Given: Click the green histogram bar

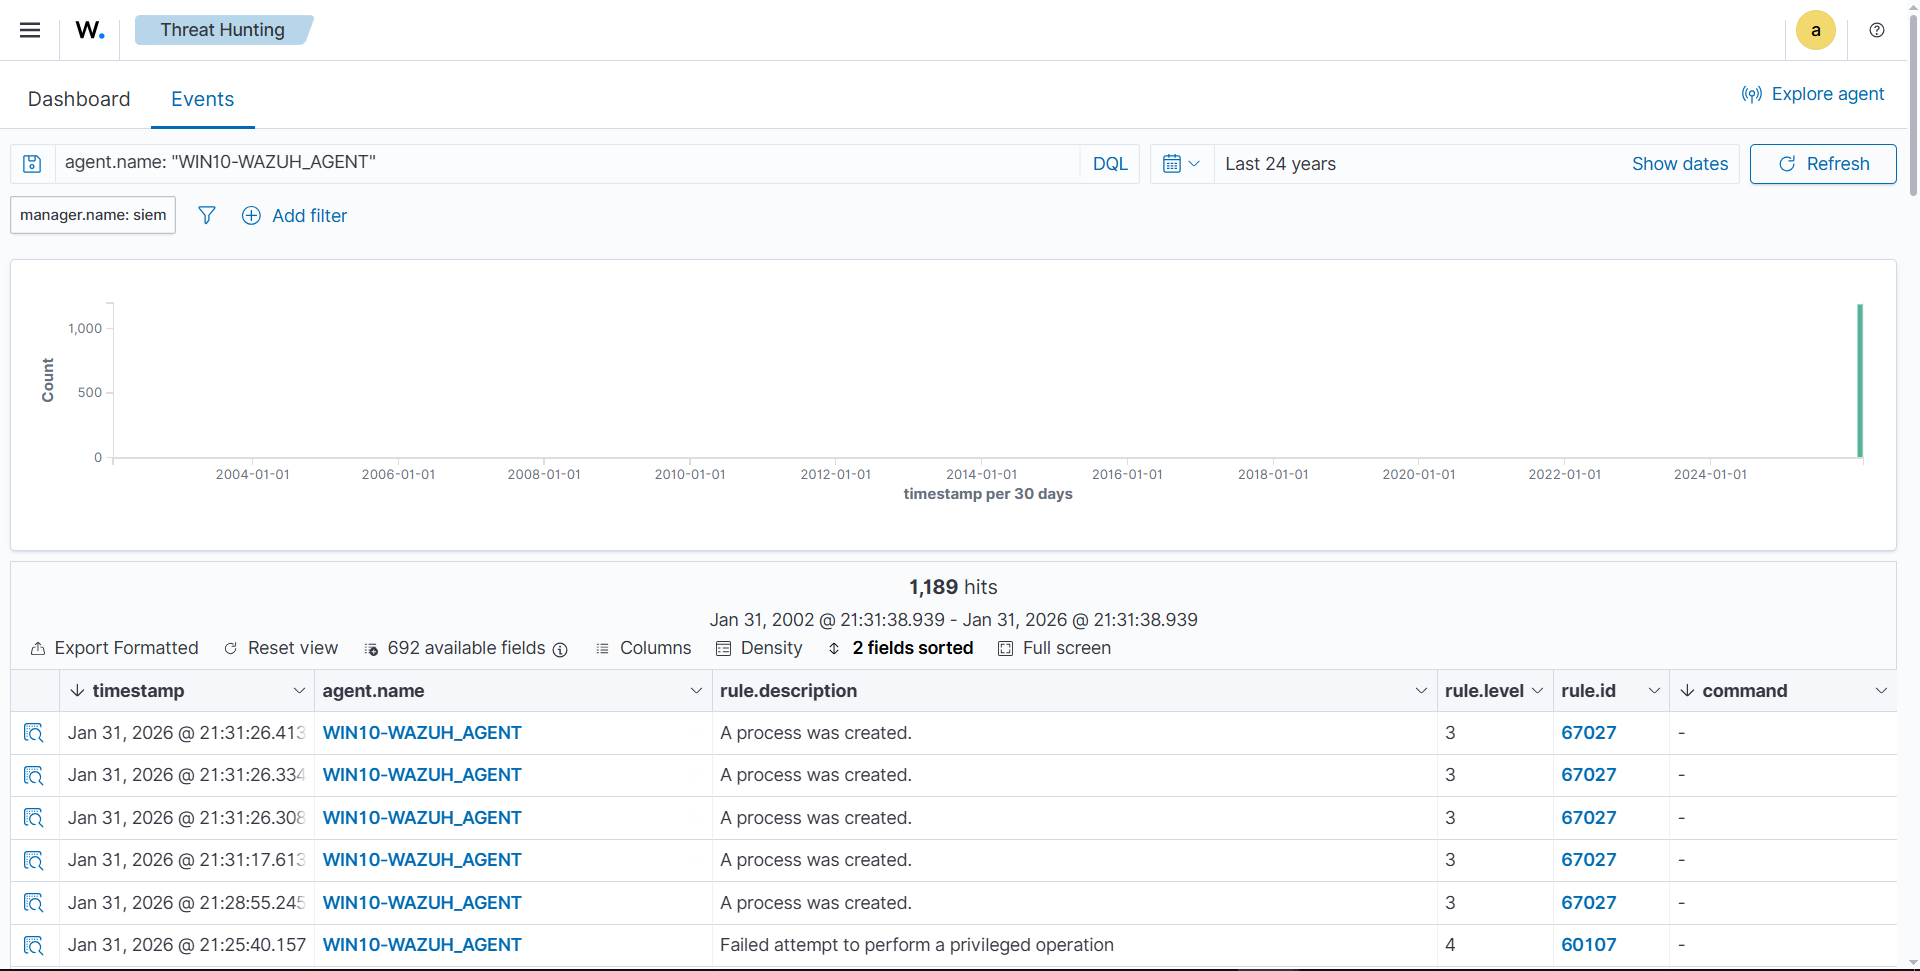Looking at the screenshot, I should point(1859,380).
